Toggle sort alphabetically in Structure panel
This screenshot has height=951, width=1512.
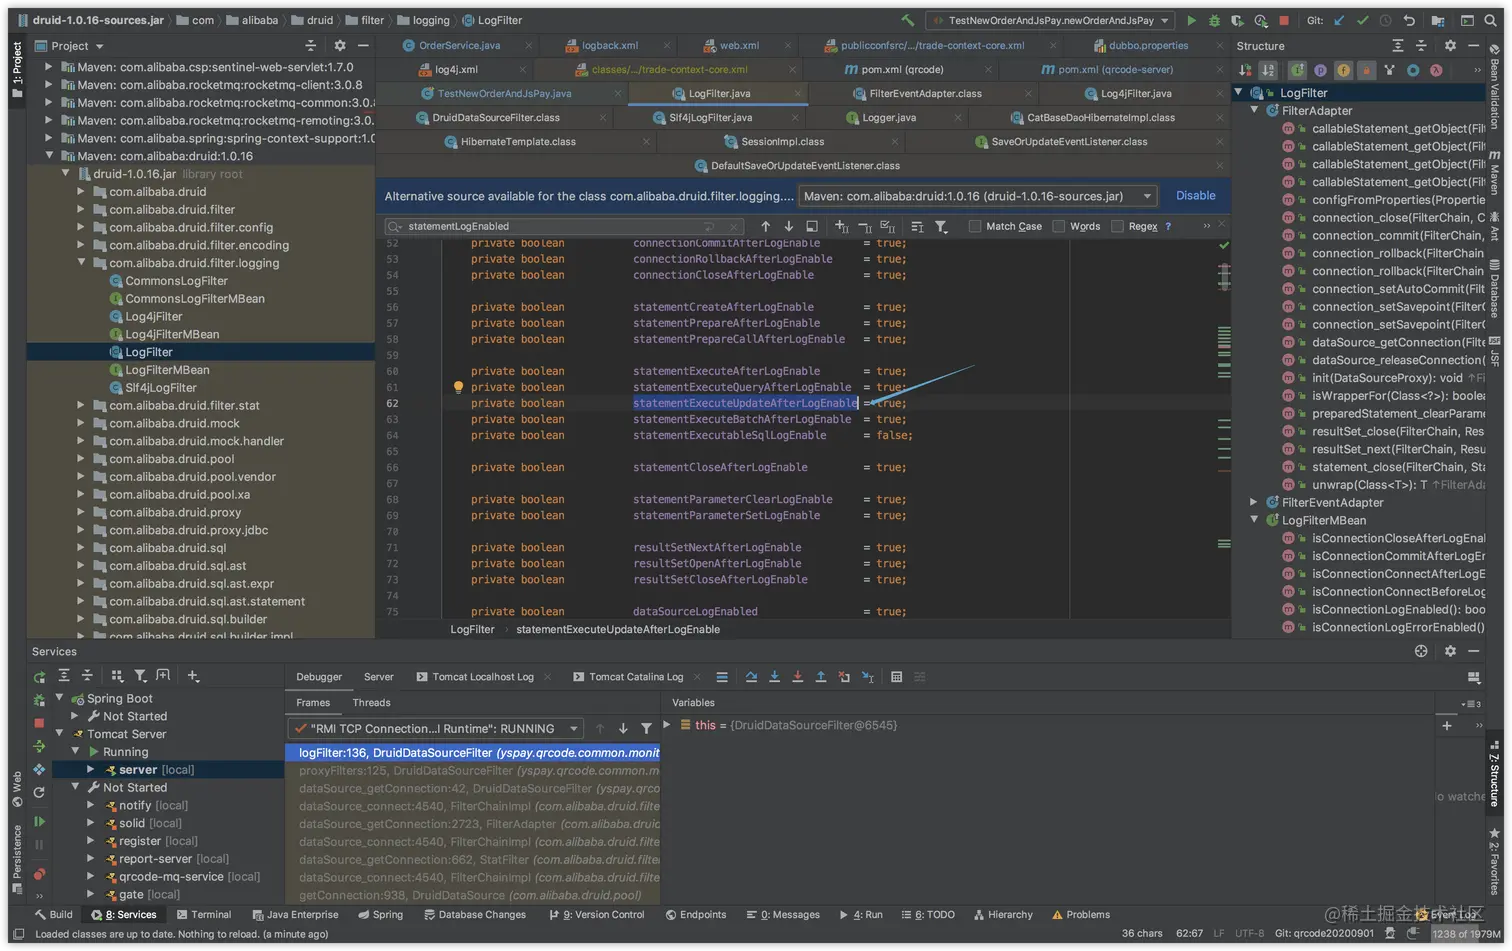point(1268,70)
